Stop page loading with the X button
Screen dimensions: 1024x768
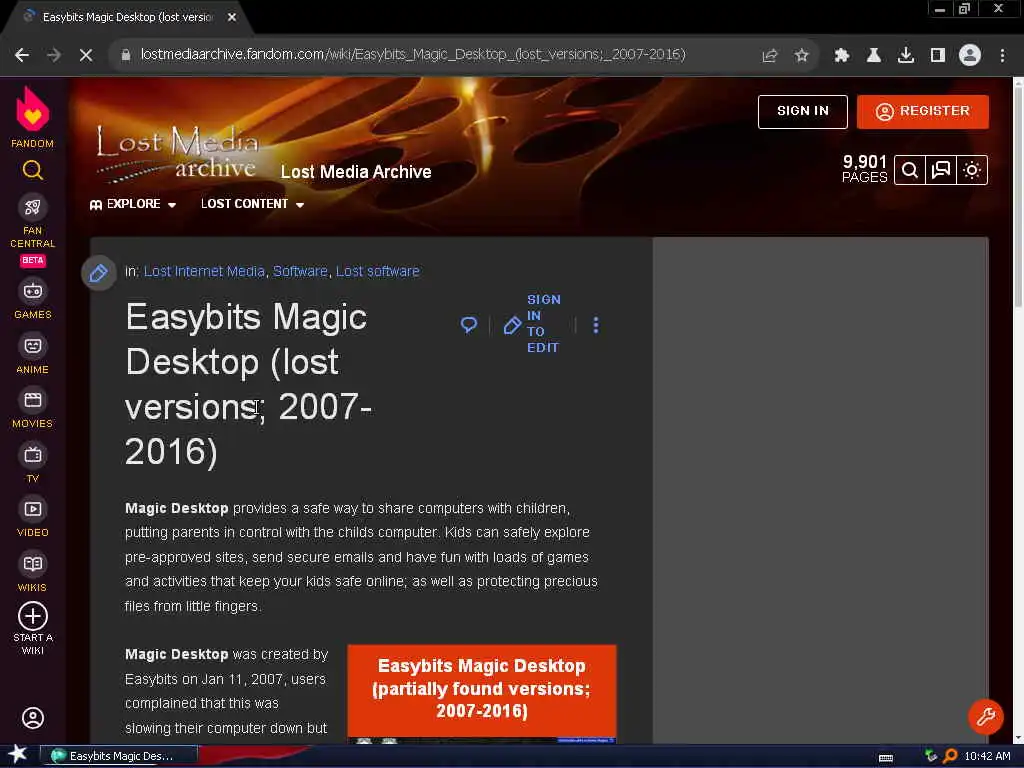point(86,56)
